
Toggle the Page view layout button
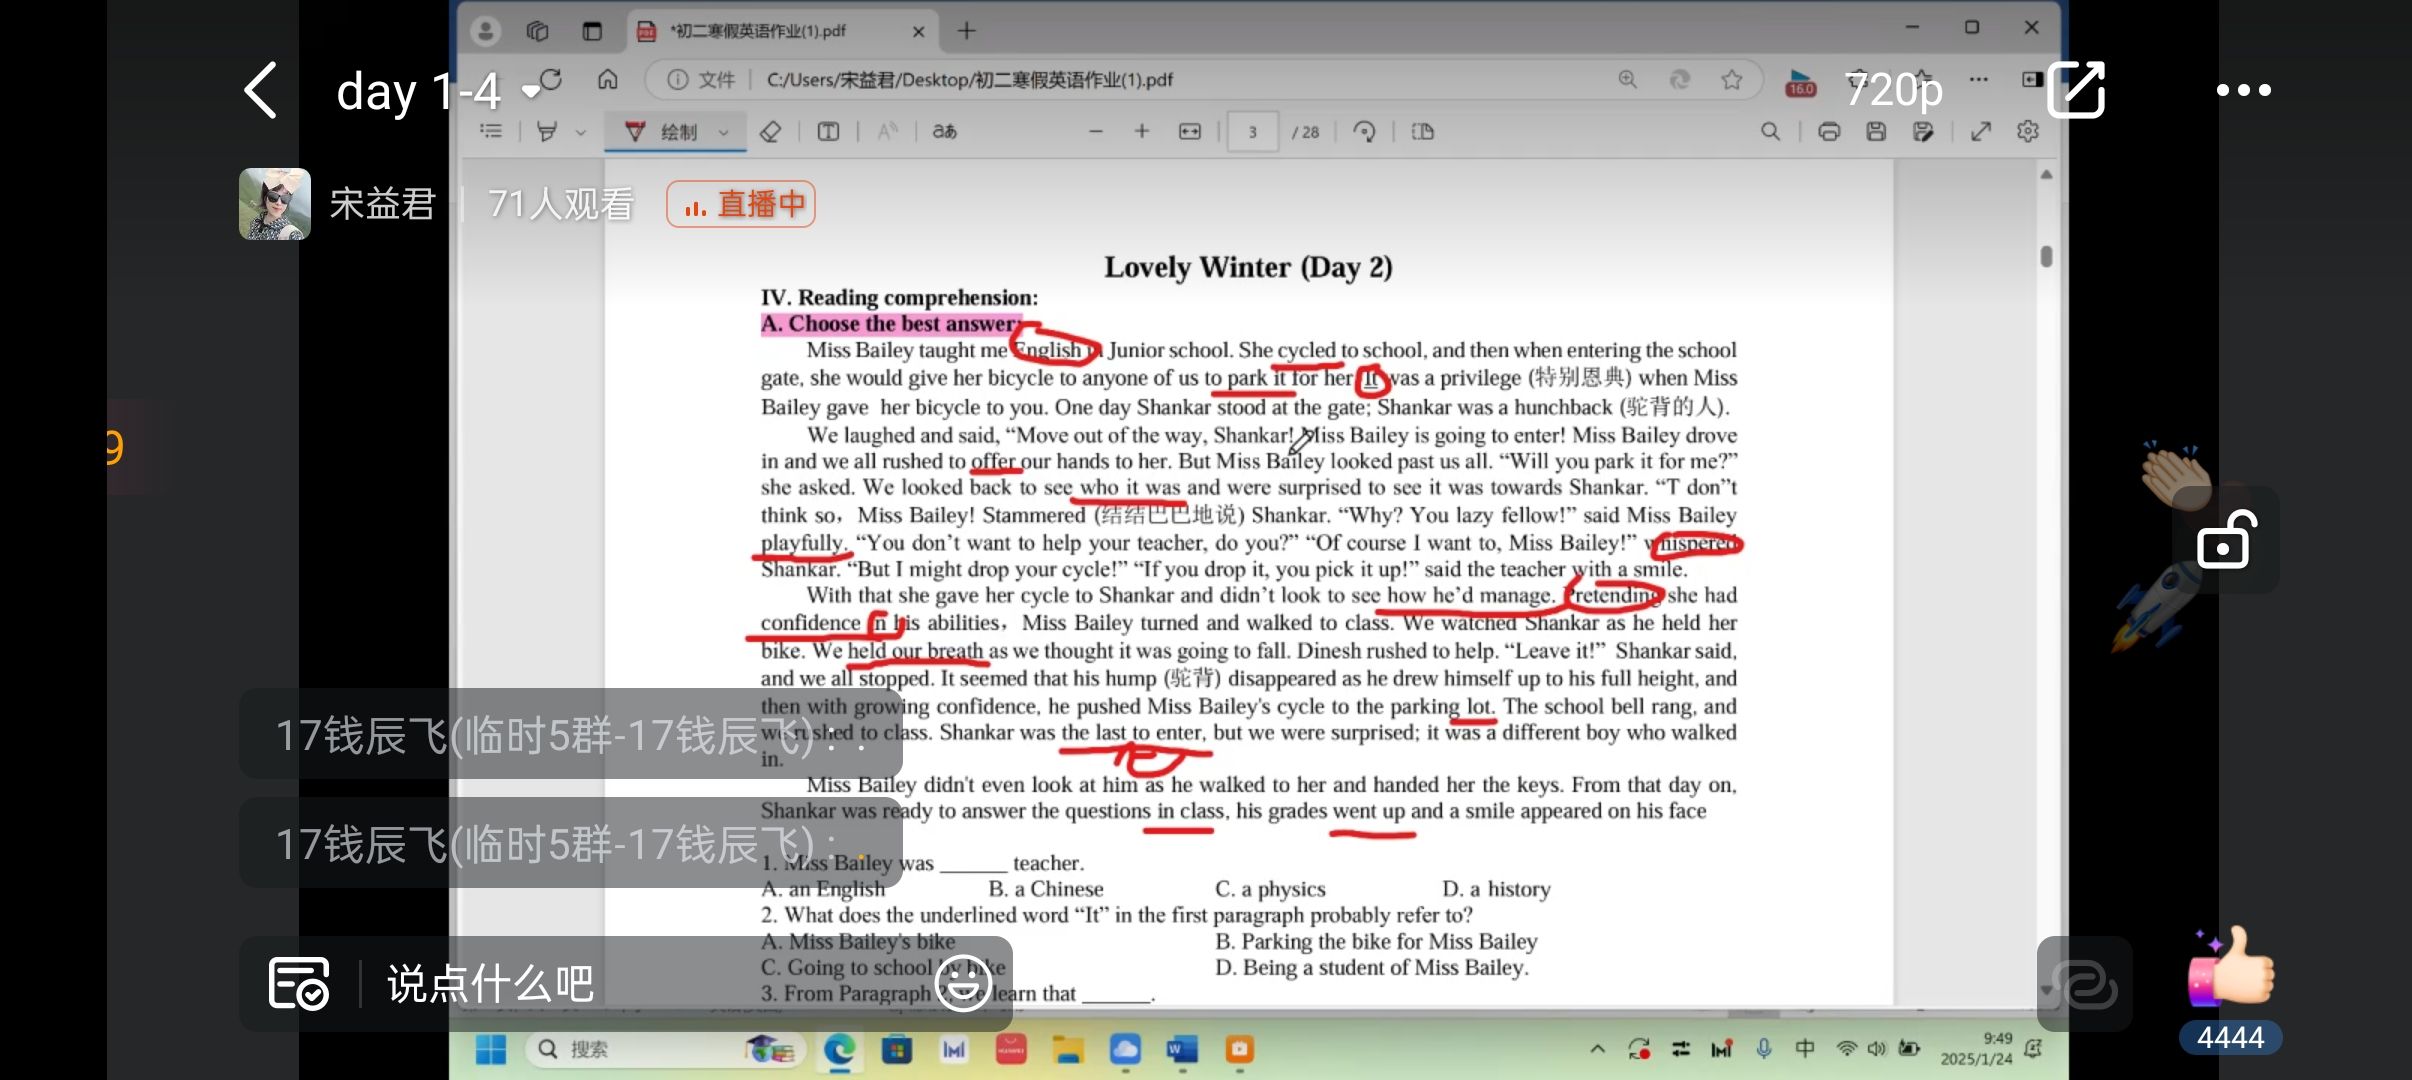pyautogui.click(x=1422, y=132)
